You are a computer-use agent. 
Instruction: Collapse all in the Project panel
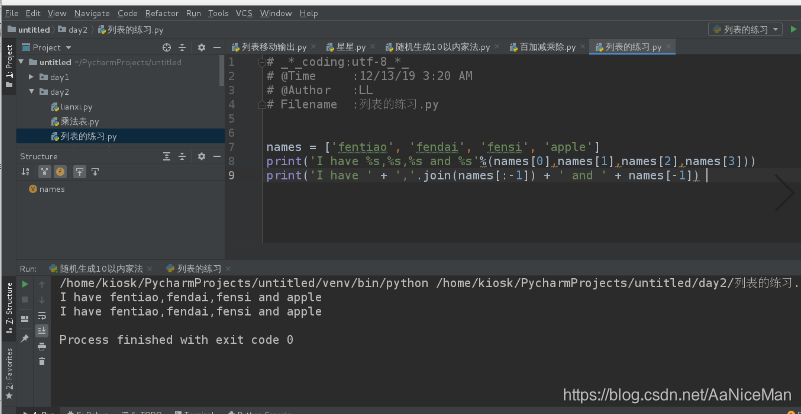[x=182, y=48]
